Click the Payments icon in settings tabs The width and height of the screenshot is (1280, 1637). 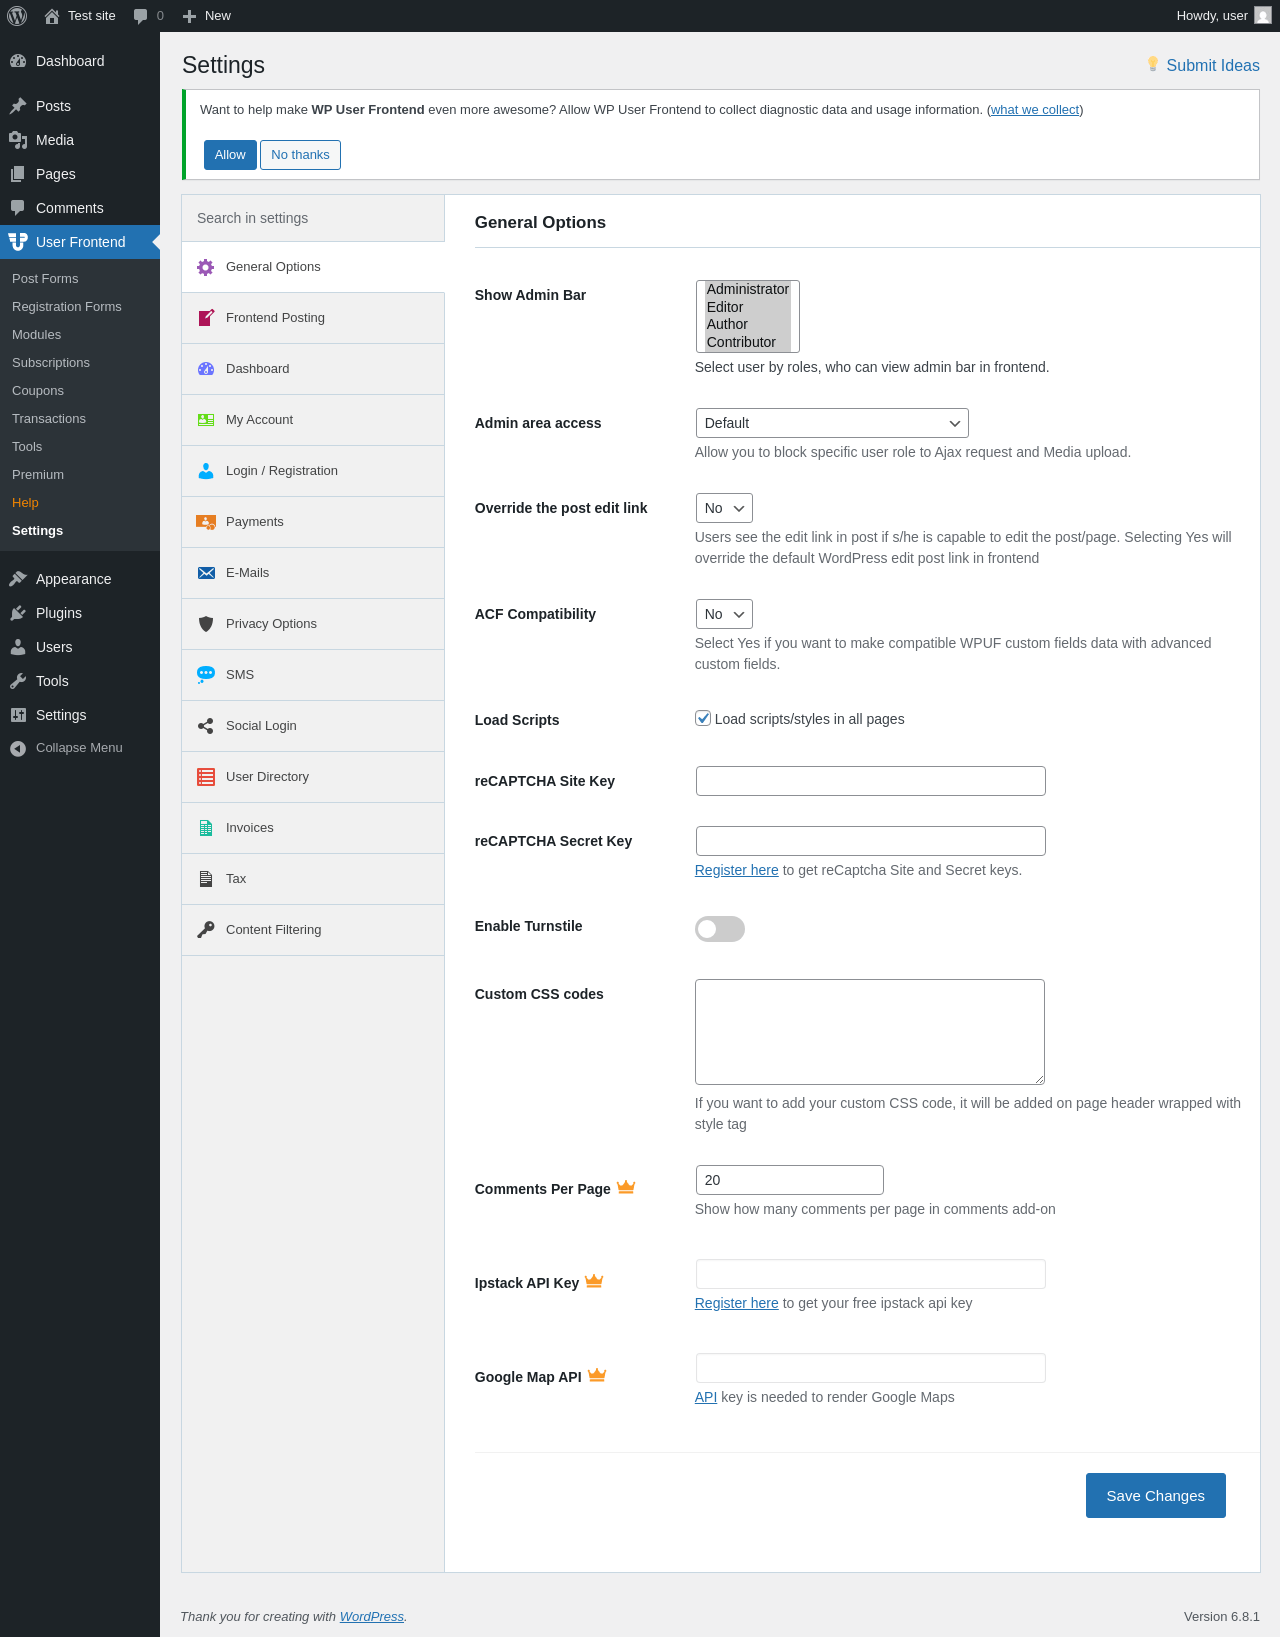206,522
